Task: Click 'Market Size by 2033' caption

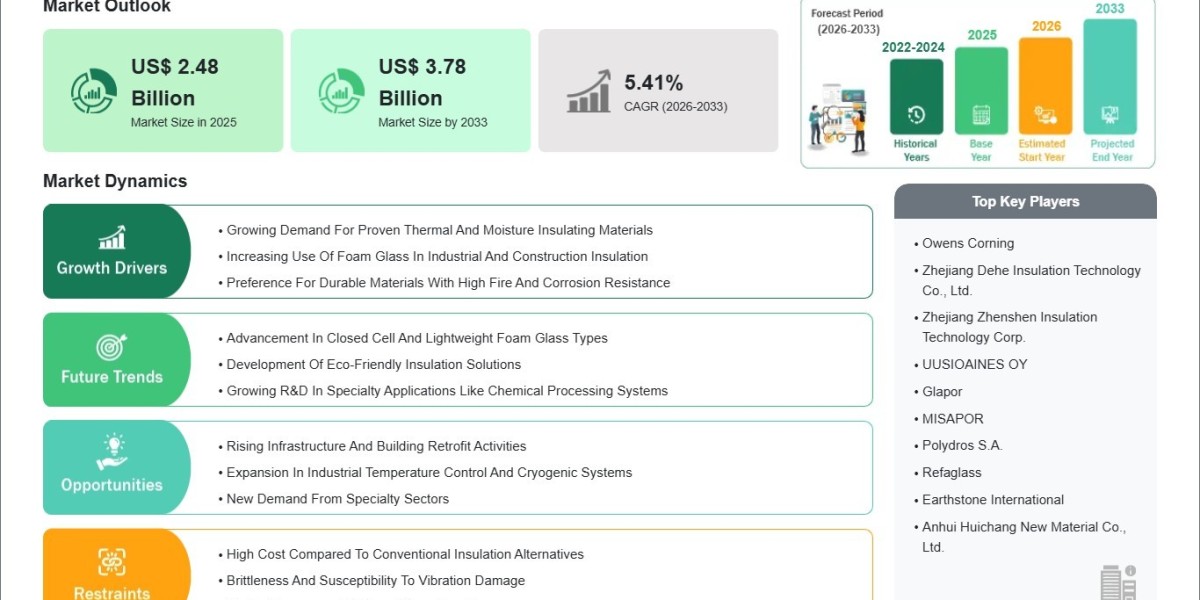Action: tap(433, 122)
